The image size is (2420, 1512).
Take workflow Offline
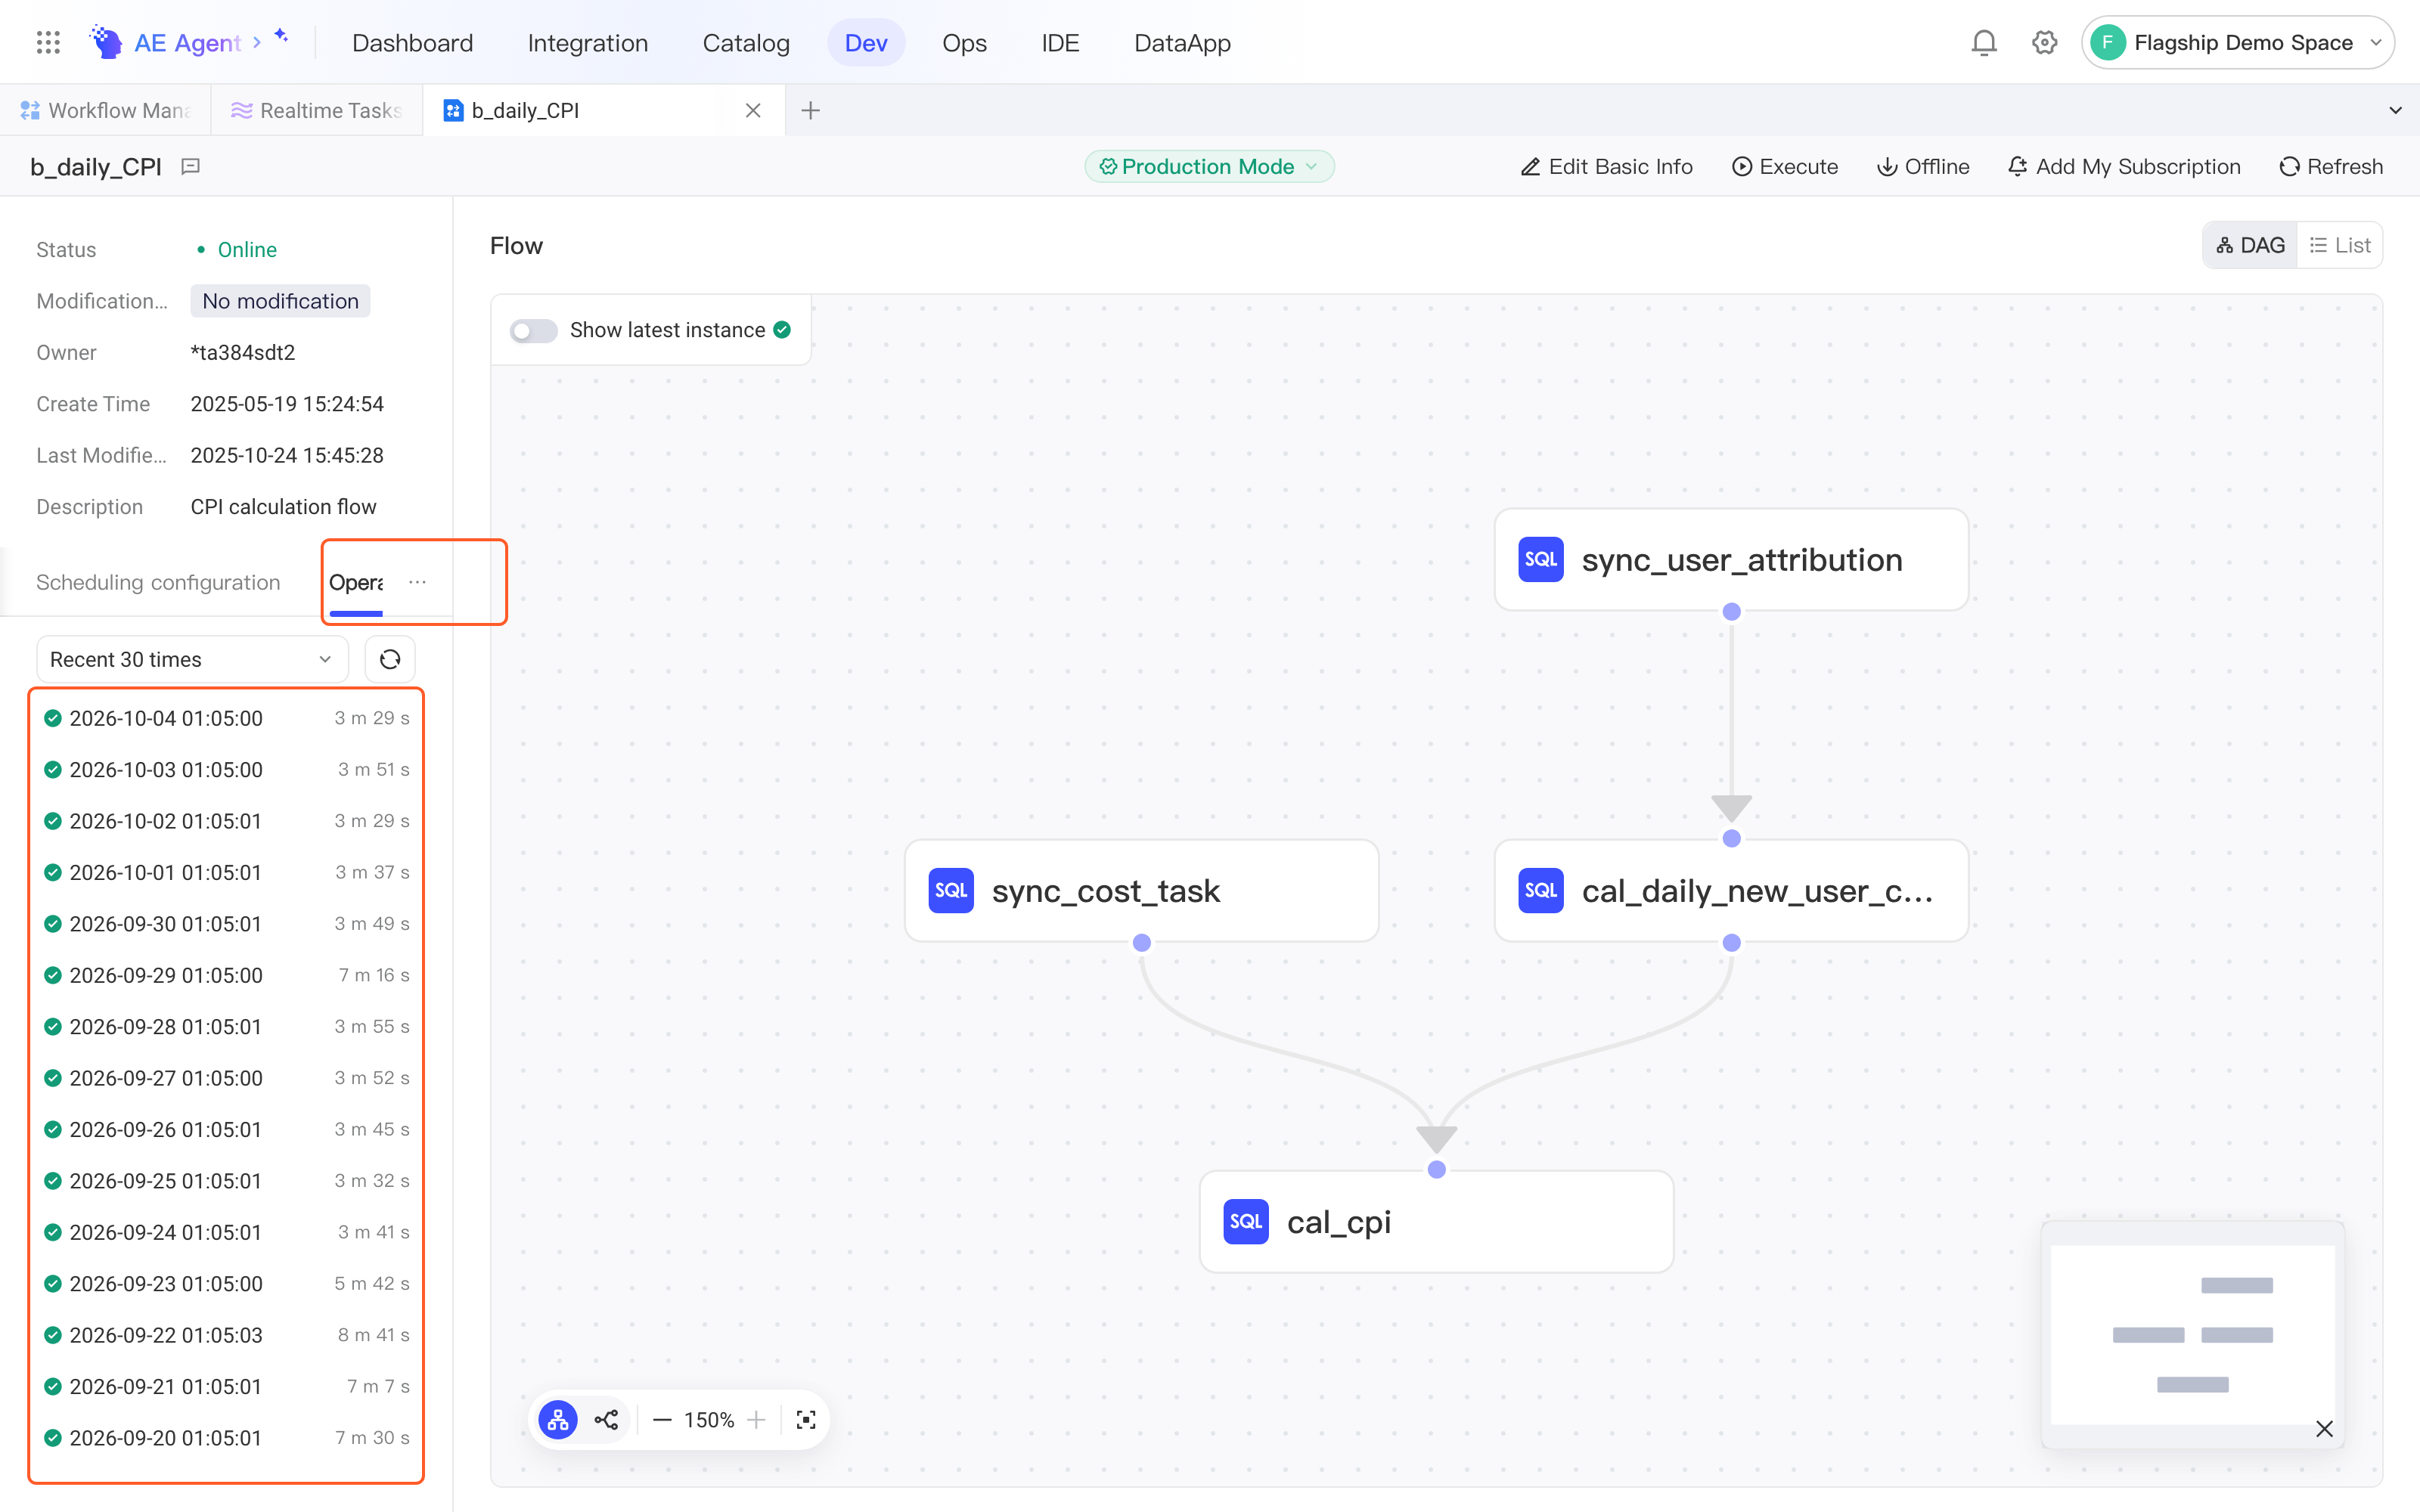(1923, 166)
